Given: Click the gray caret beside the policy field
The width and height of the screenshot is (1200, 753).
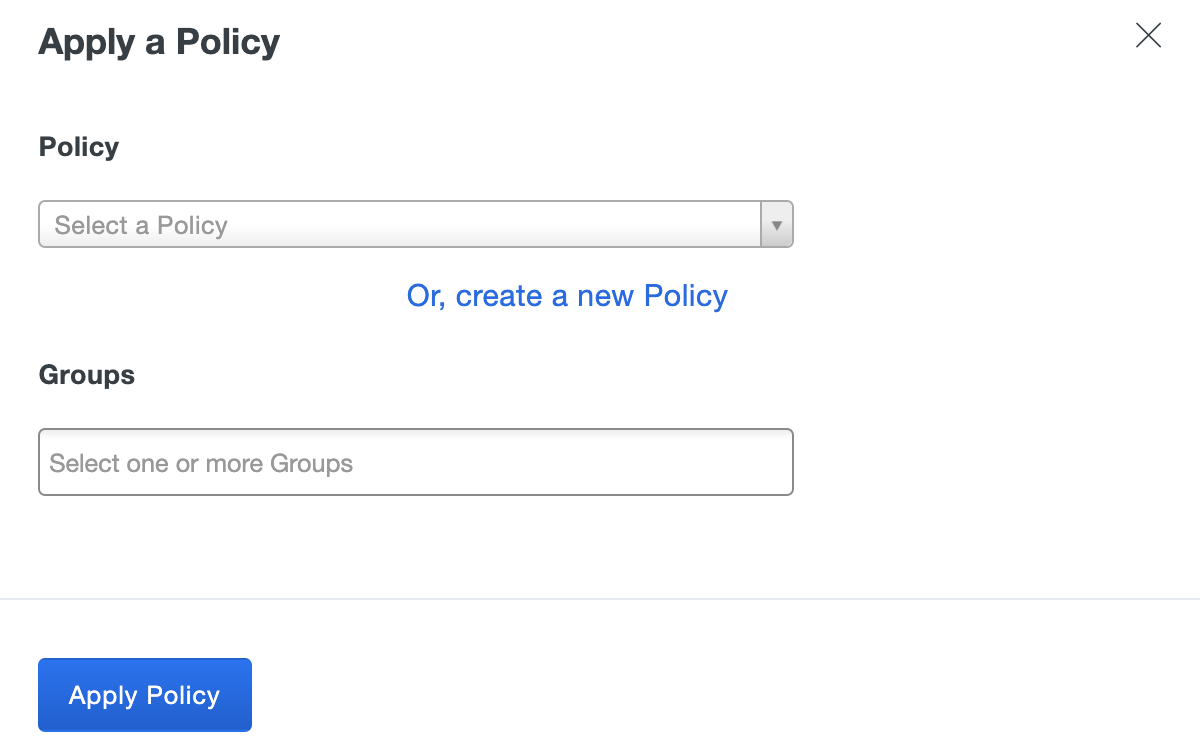Looking at the screenshot, I should coord(776,224).
